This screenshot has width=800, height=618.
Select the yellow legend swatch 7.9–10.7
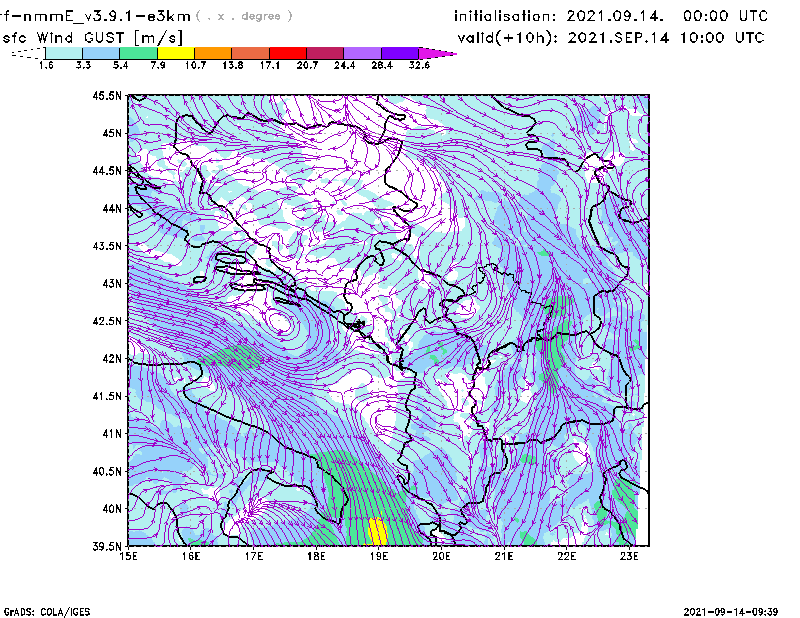point(176,53)
